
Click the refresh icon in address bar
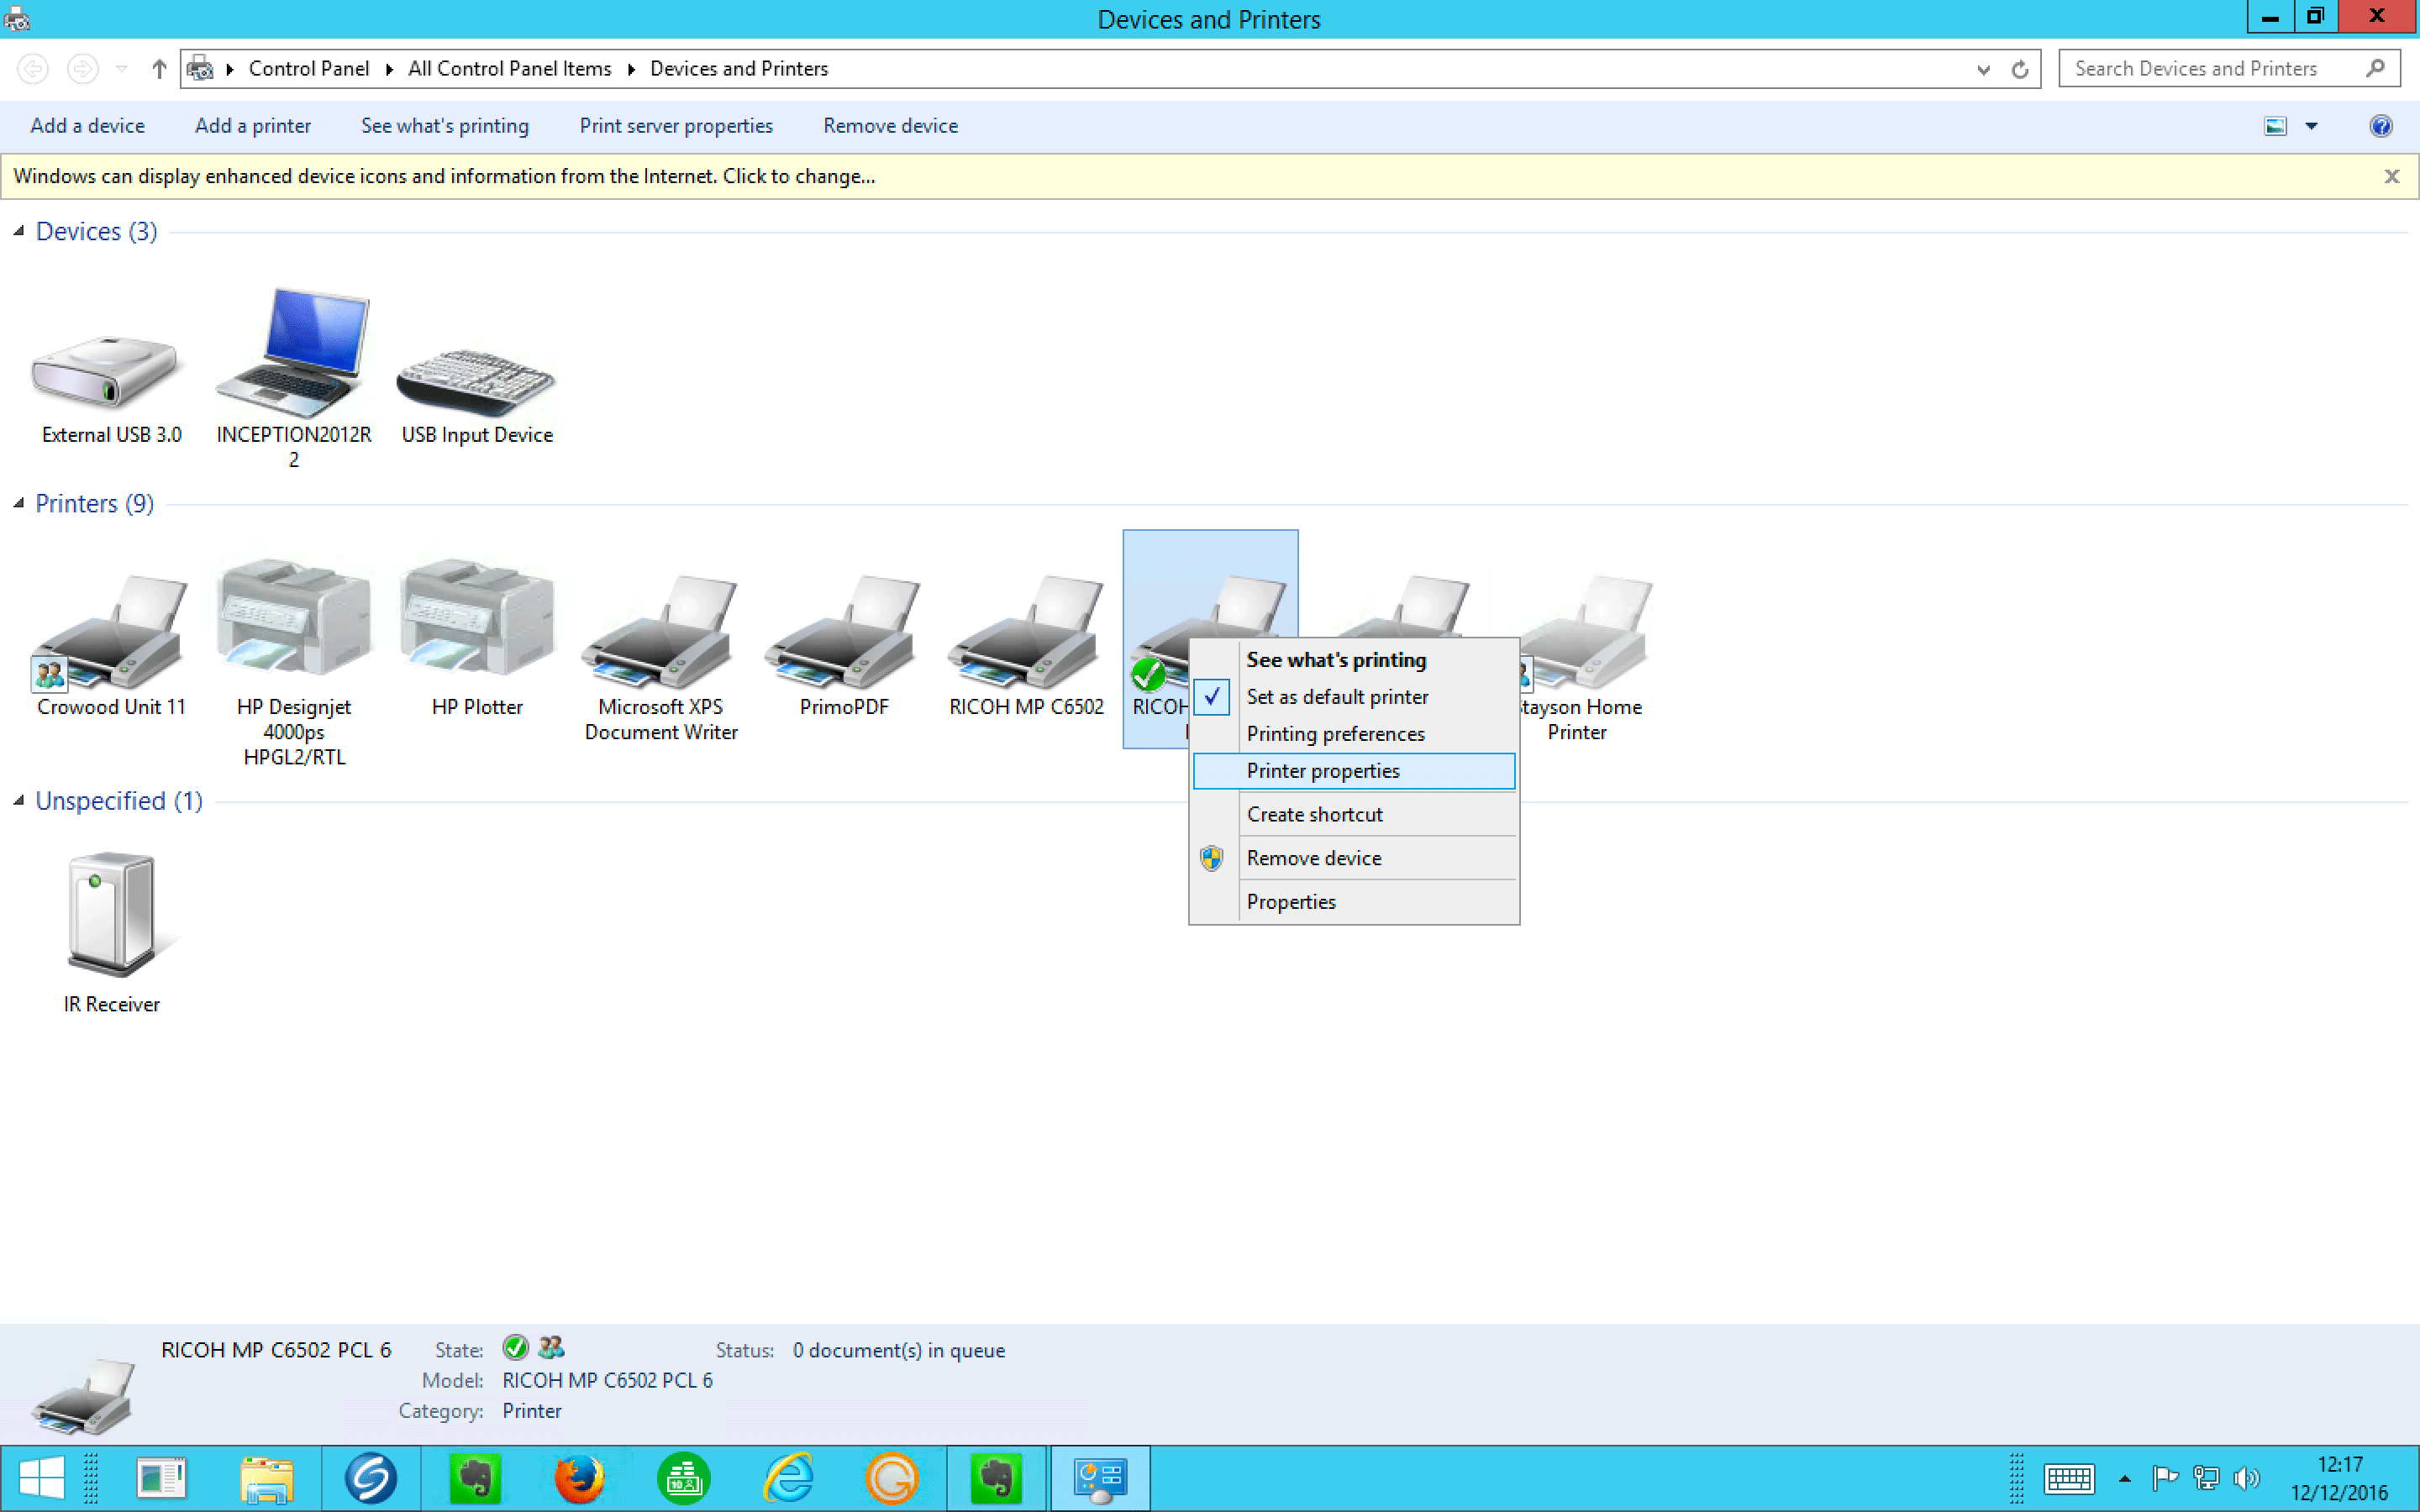click(x=2020, y=69)
